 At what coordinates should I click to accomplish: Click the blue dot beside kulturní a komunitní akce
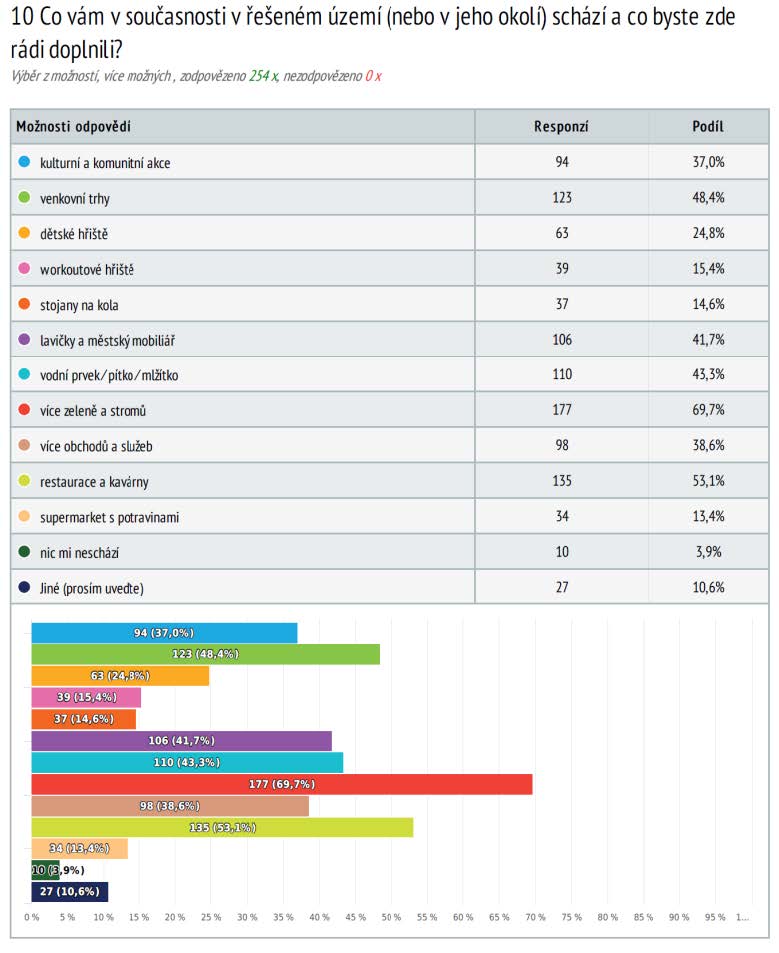pyautogui.click(x=24, y=161)
